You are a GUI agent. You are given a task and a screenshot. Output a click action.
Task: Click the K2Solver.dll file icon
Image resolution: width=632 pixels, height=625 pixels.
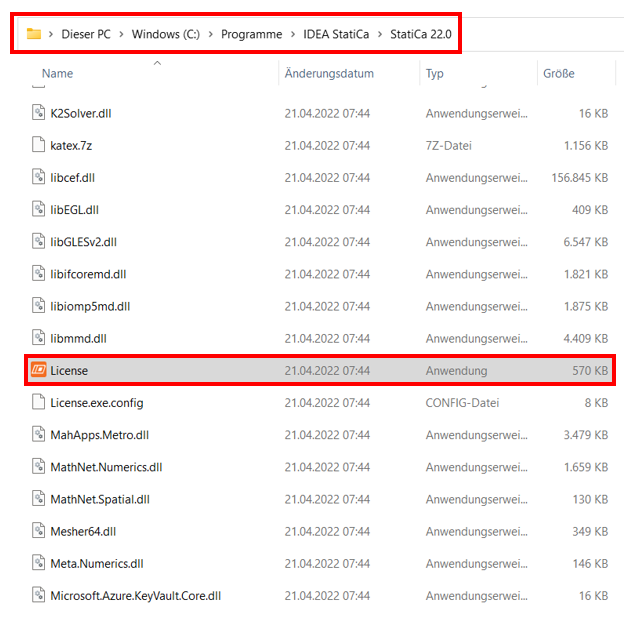(x=38, y=114)
